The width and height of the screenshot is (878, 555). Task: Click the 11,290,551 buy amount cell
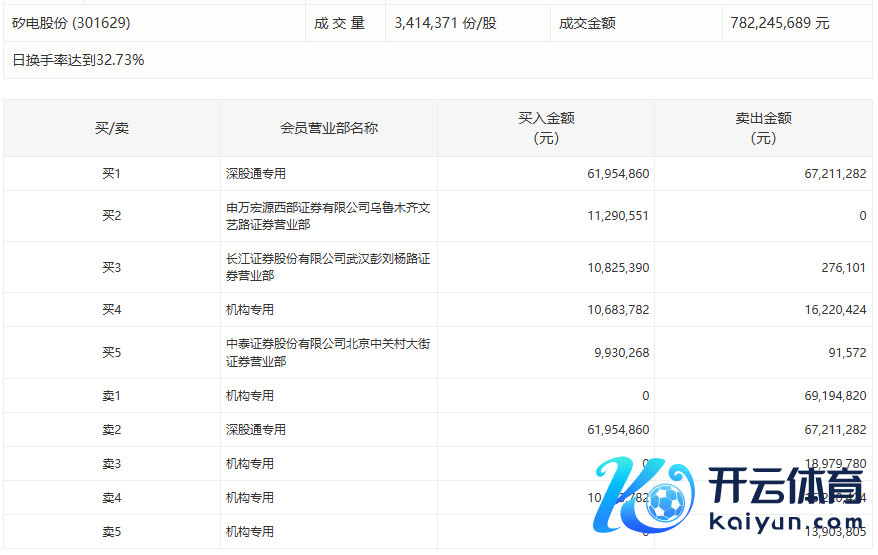click(618, 216)
